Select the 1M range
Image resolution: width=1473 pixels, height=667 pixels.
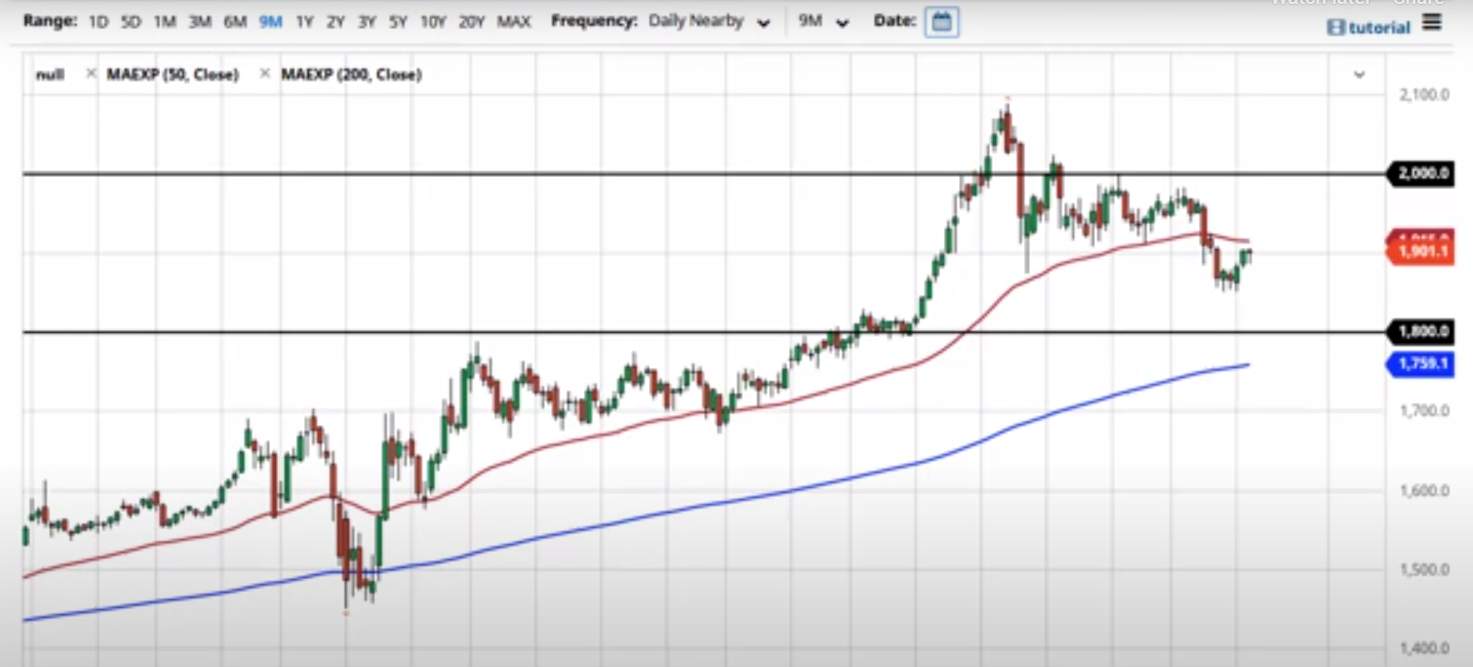[x=165, y=21]
